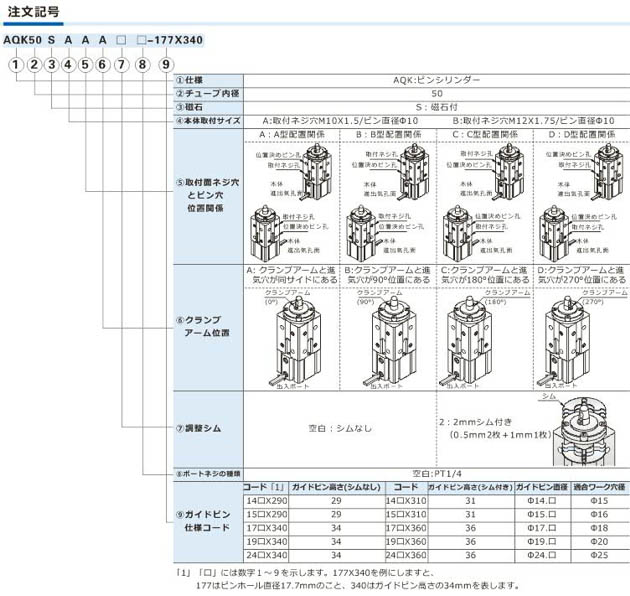Click the コード「1」 table header

[x=264, y=487]
